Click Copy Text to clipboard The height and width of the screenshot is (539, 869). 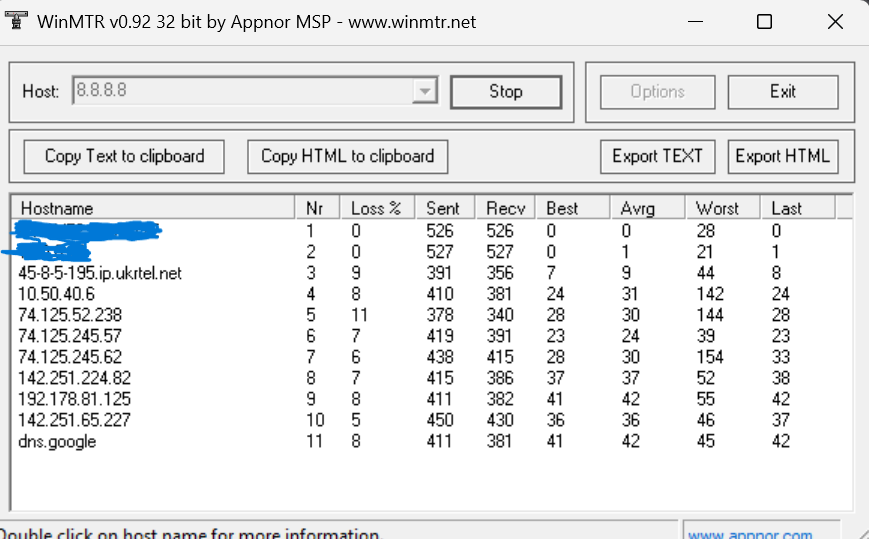pyautogui.click(x=124, y=156)
